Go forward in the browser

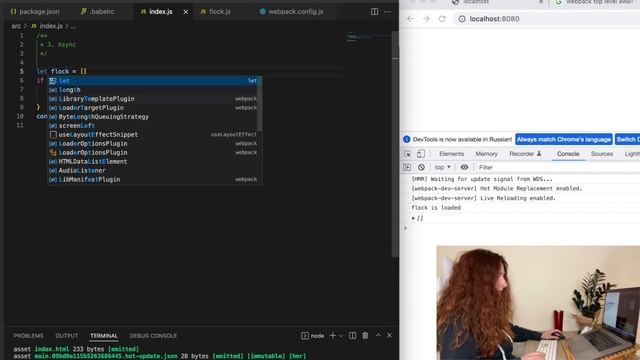[x=426, y=19]
